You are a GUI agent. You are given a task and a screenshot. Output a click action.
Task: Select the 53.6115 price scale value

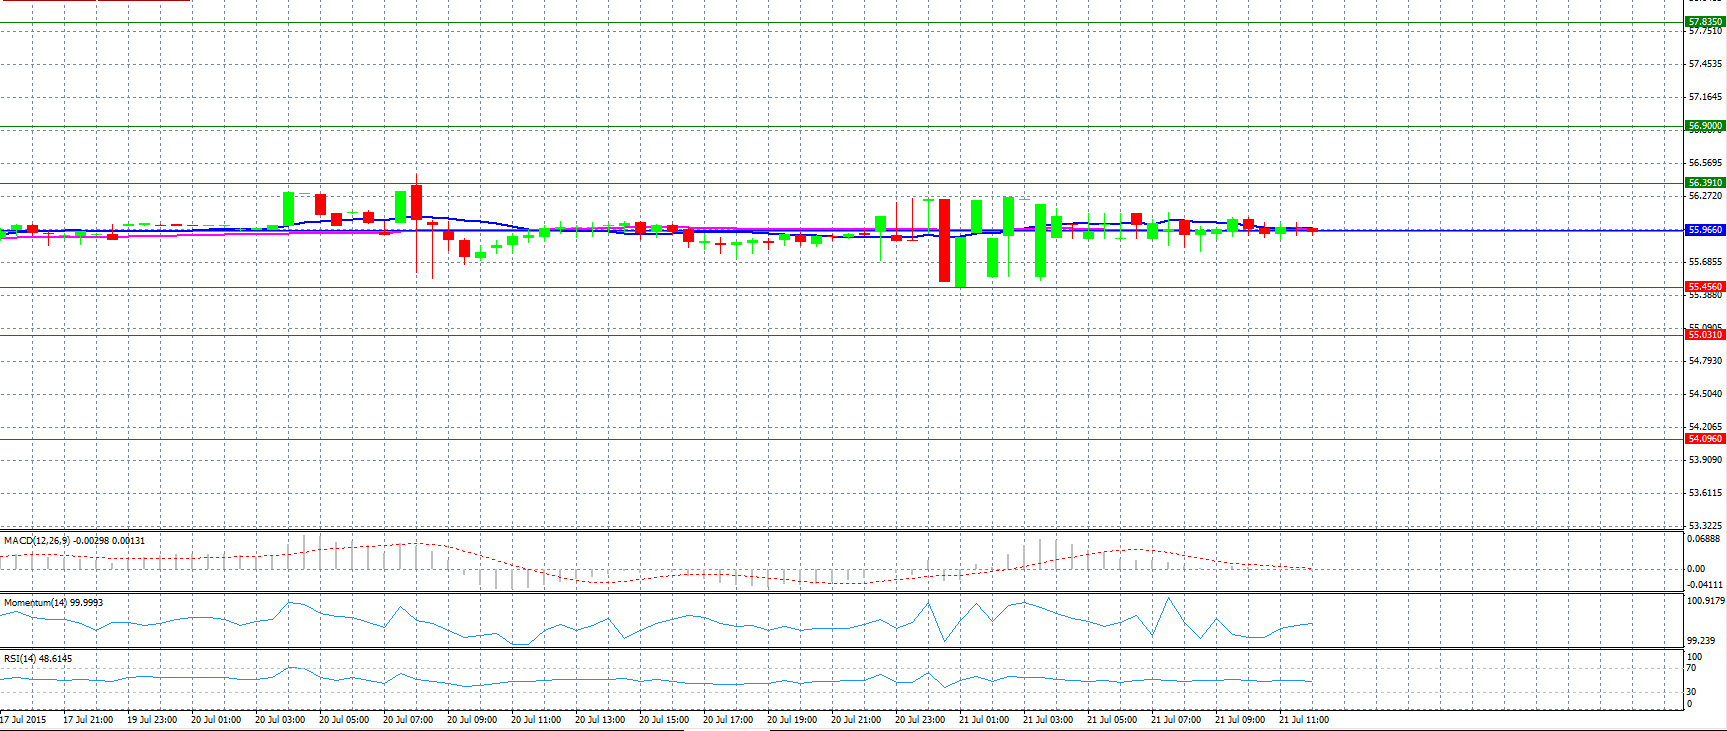1705,492
